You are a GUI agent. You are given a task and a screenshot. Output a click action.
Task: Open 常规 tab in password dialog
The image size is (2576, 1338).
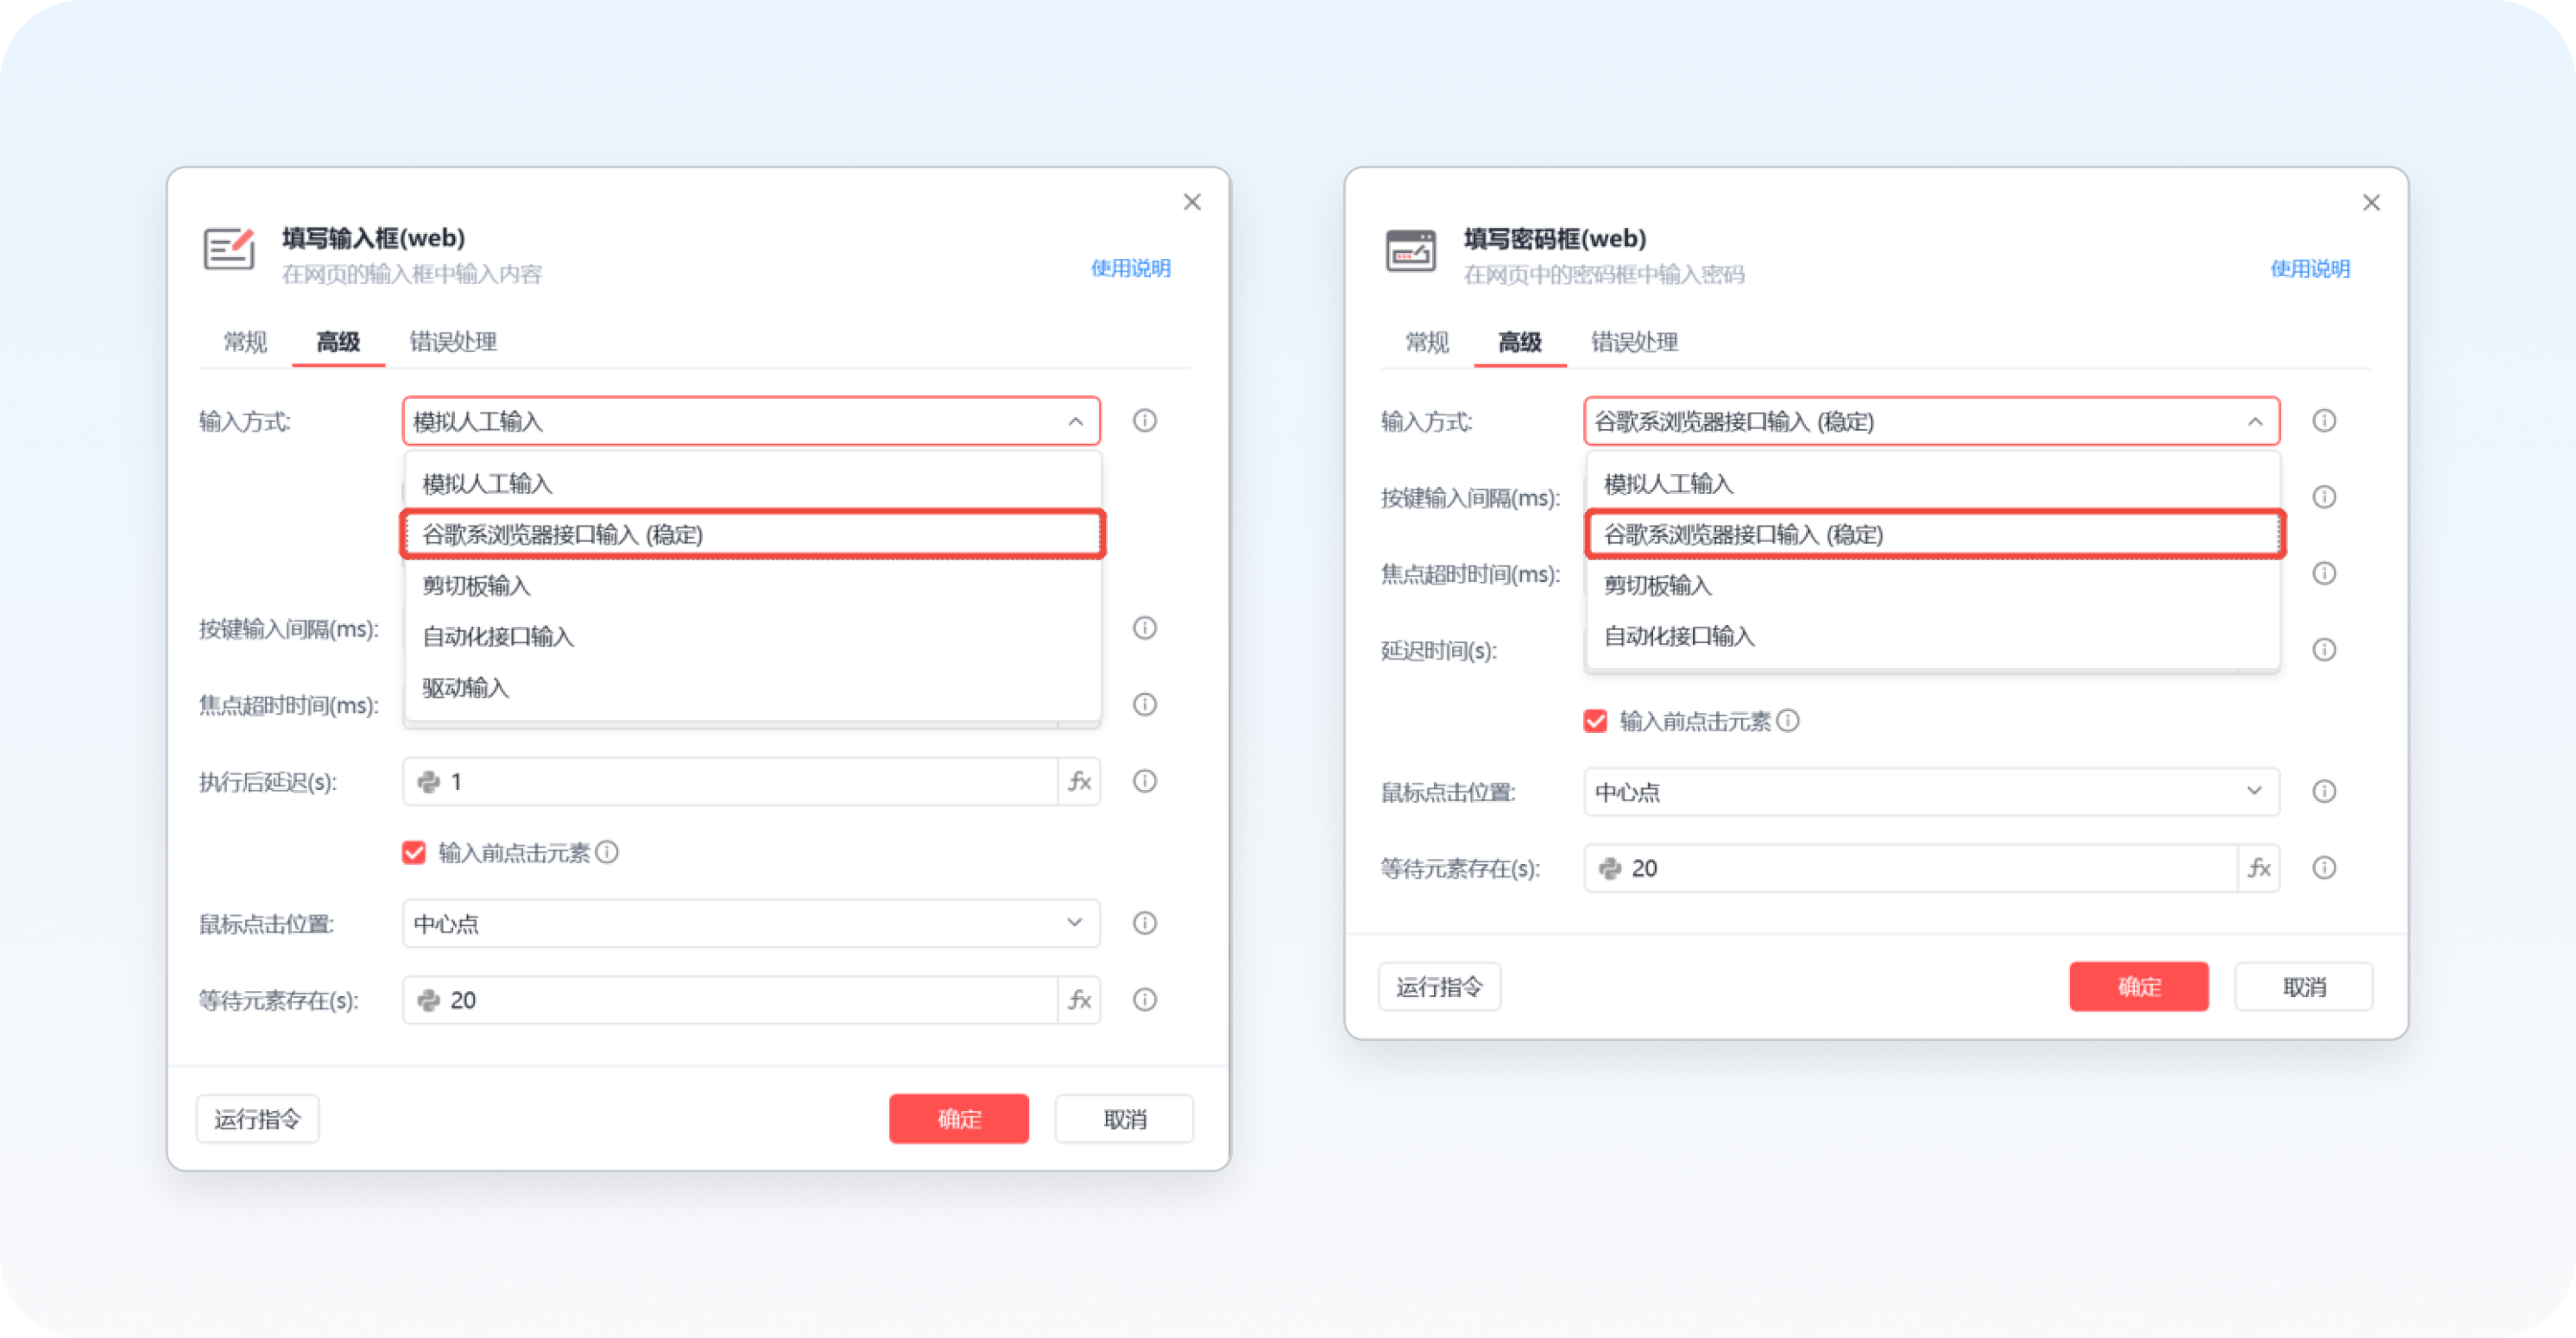click(1425, 342)
